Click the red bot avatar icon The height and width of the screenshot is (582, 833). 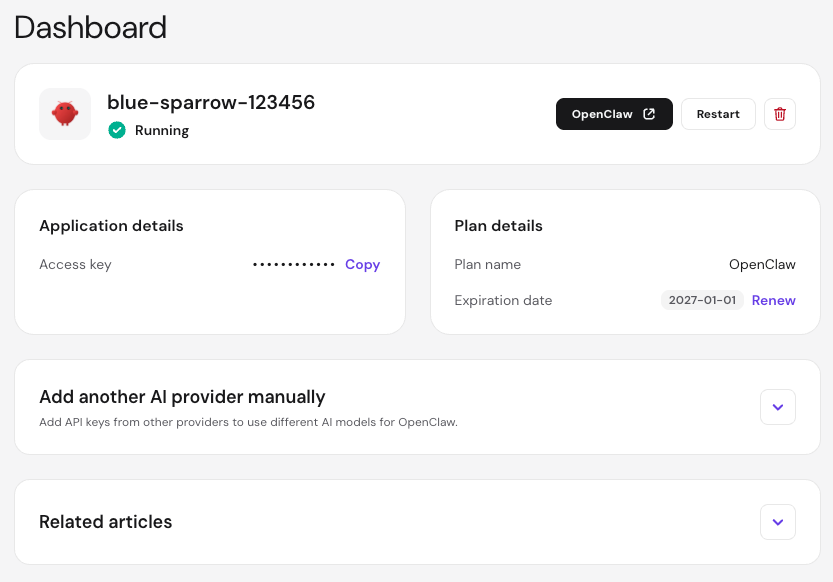tap(65, 114)
